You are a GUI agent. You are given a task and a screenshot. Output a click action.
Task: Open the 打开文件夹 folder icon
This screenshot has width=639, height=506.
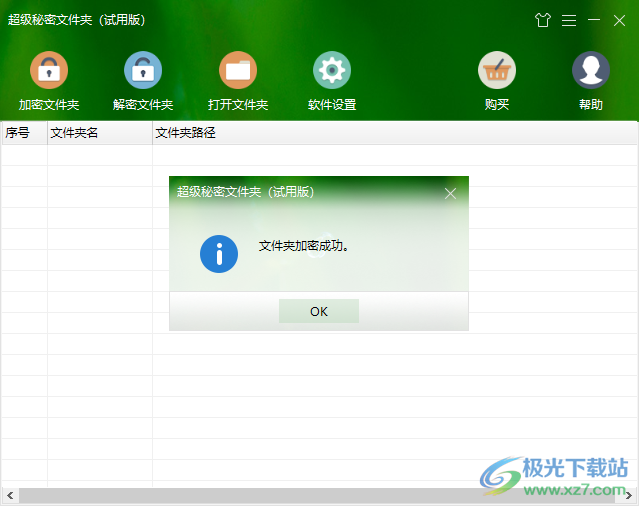(238, 70)
